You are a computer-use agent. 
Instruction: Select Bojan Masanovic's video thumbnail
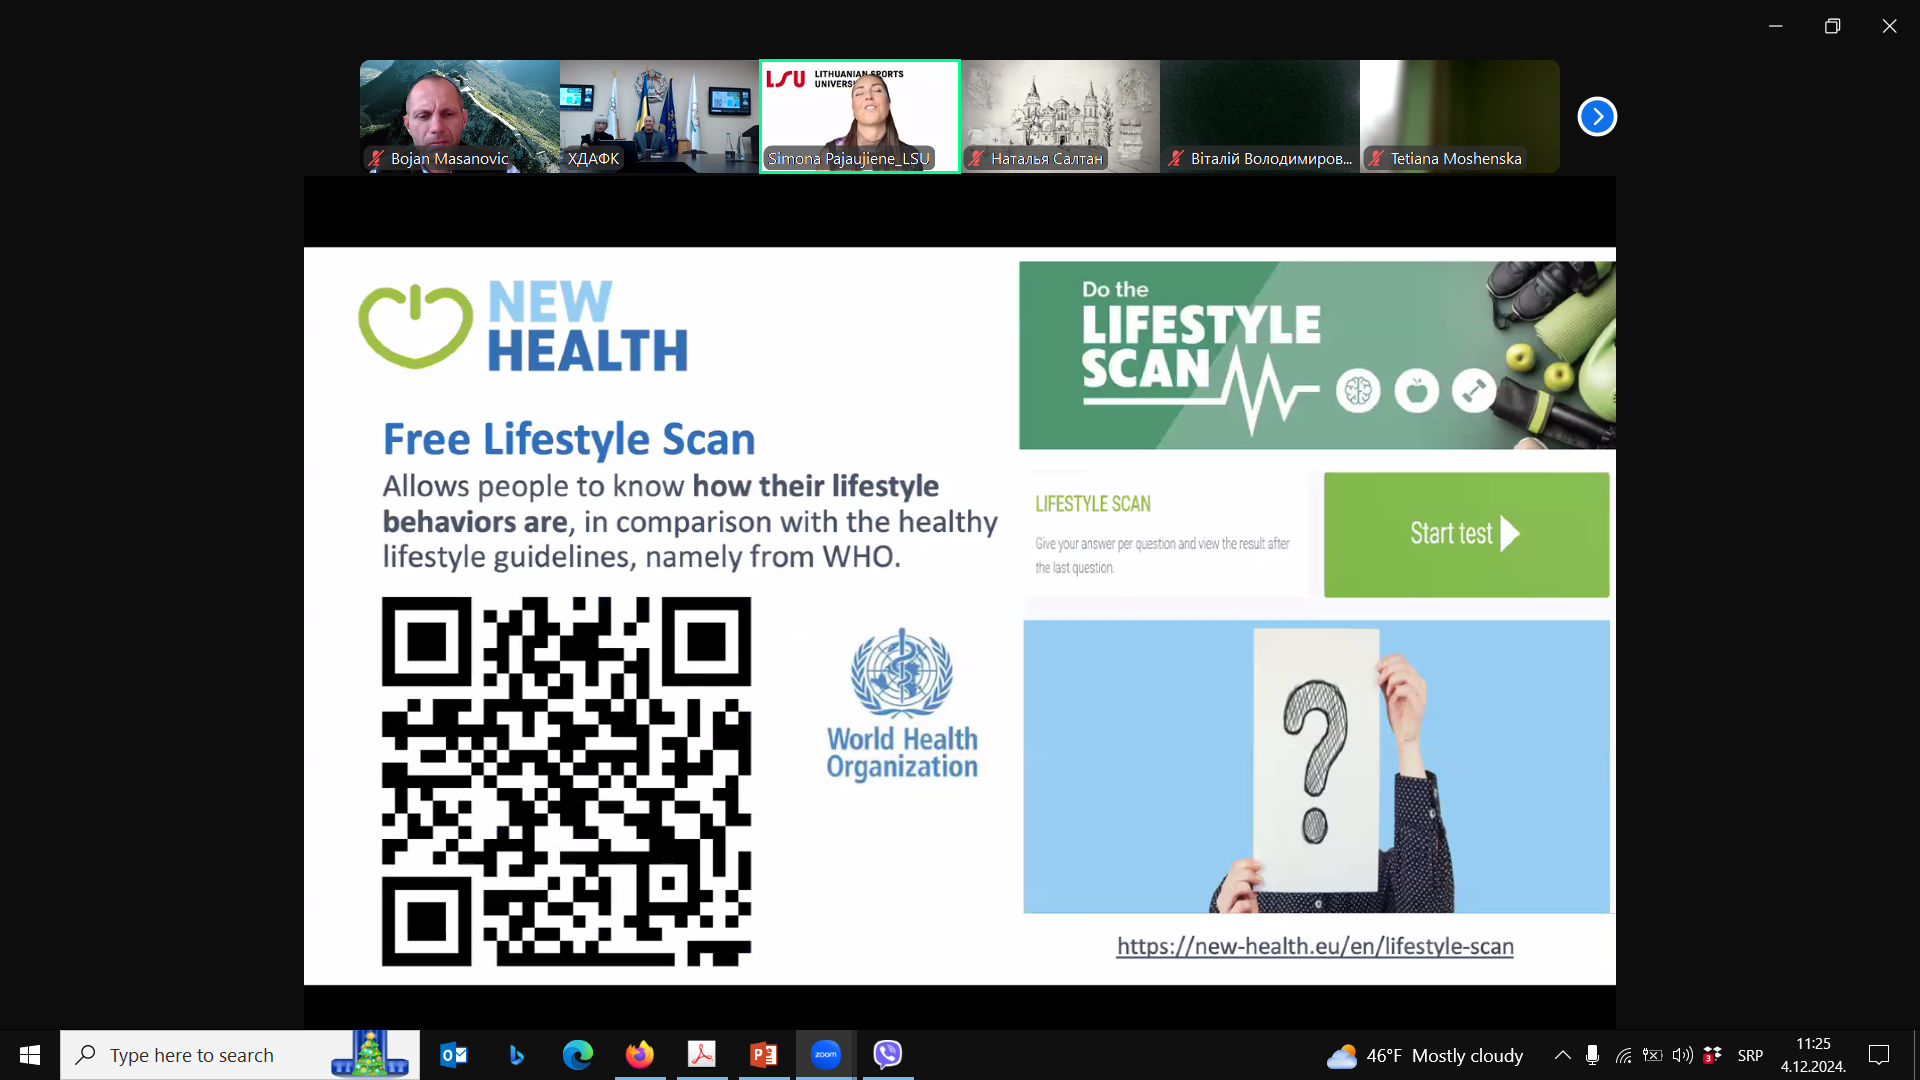point(460,116)
